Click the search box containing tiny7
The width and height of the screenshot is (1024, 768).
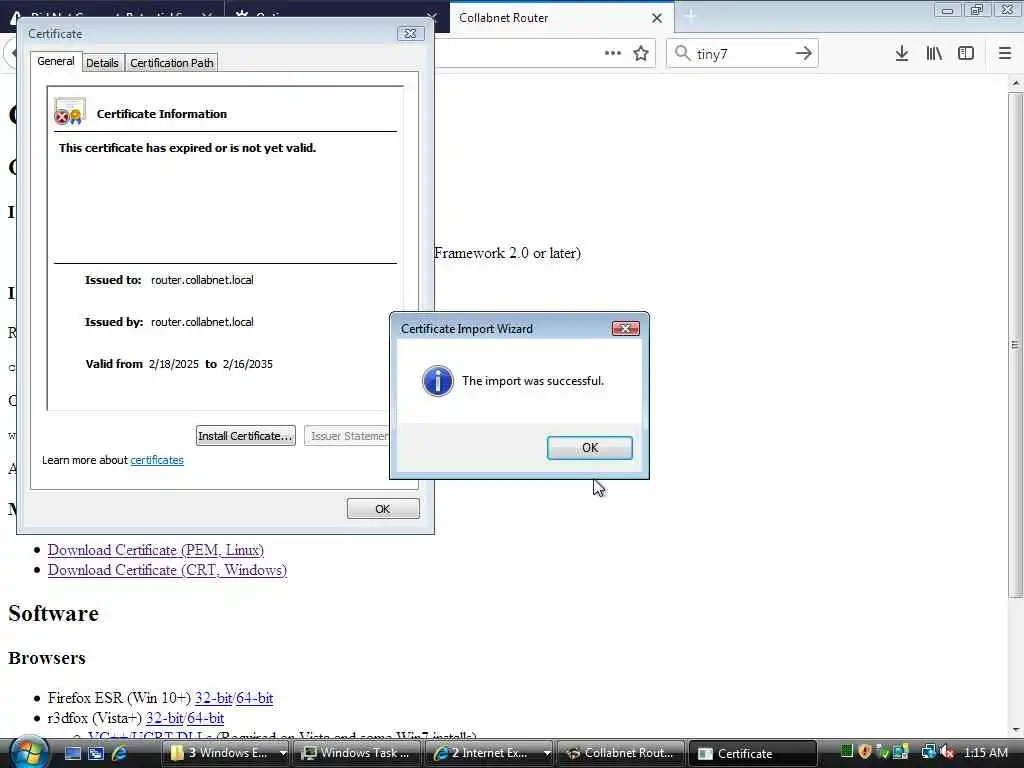click(x=742, y=54)
